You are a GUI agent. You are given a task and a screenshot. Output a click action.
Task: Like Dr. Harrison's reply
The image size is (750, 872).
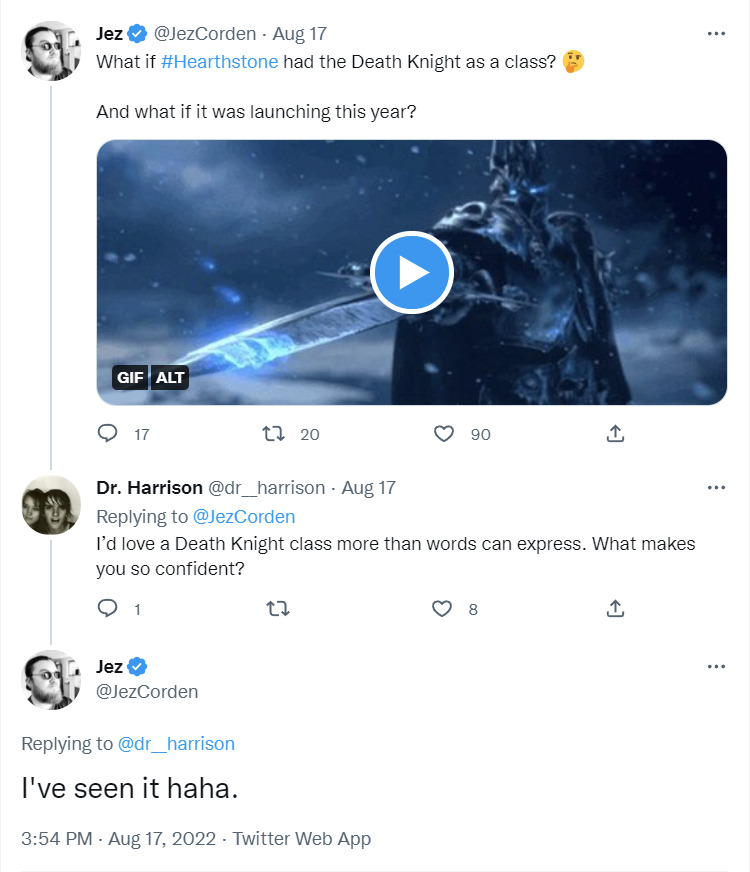point(442,608)
